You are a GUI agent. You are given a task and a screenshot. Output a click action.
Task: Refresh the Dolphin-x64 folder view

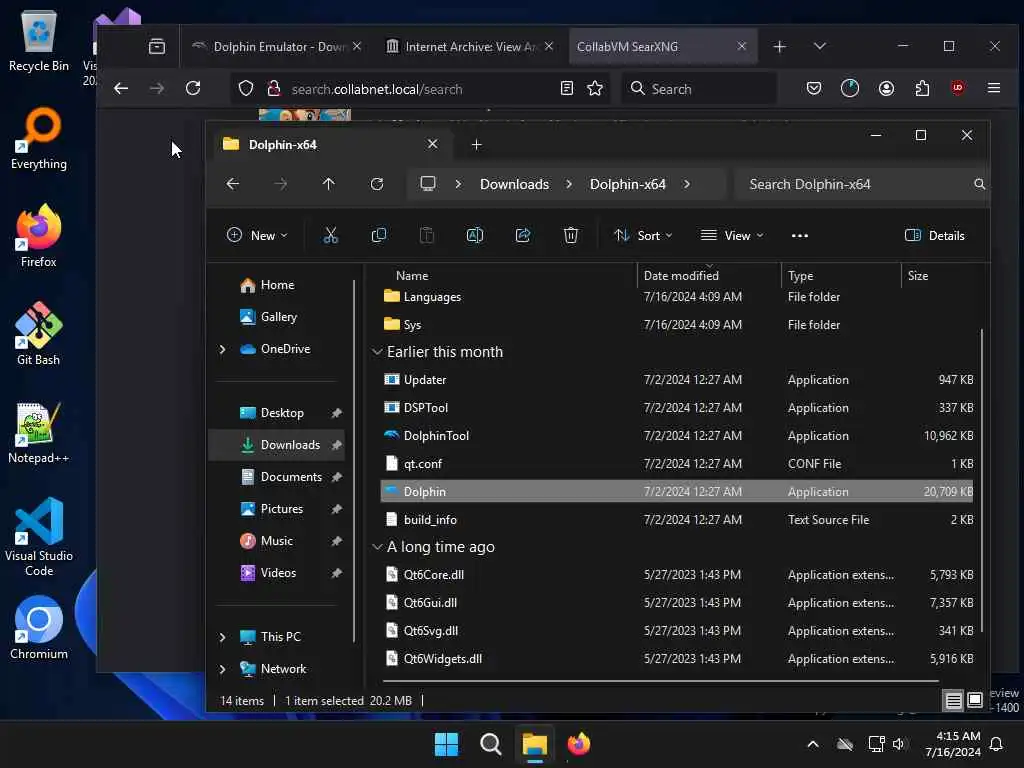pyautogui.click(x=377, y=184)
